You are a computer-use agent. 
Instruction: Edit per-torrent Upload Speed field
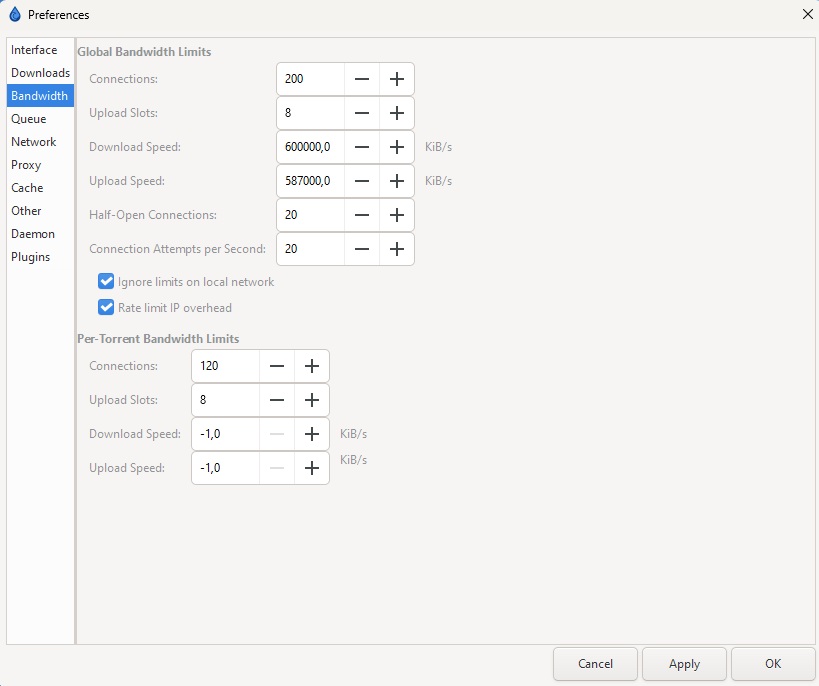click(x=226, y=468)
